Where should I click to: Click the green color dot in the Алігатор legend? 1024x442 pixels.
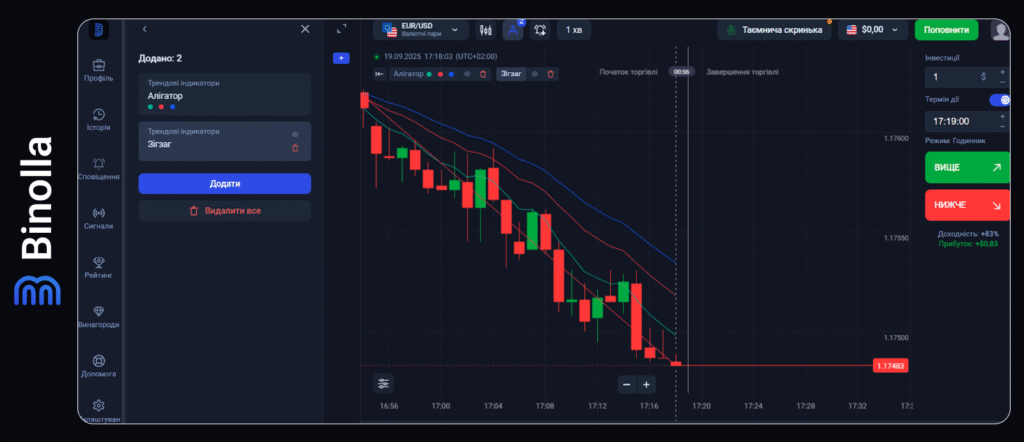[429, 74]
